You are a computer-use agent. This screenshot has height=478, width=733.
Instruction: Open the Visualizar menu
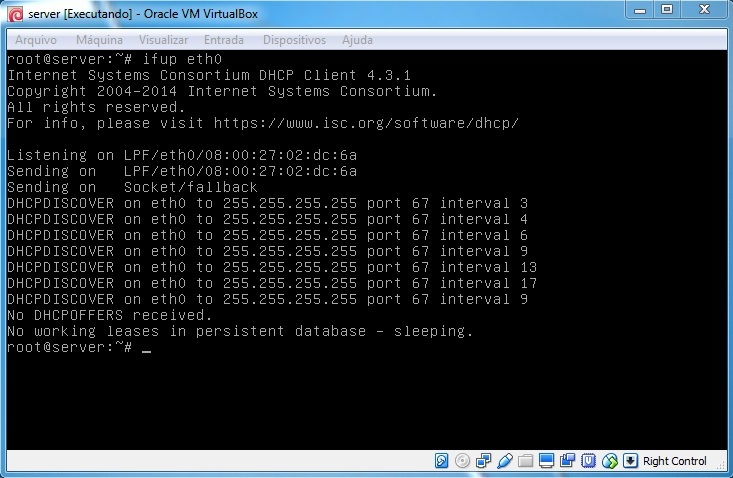163,40
